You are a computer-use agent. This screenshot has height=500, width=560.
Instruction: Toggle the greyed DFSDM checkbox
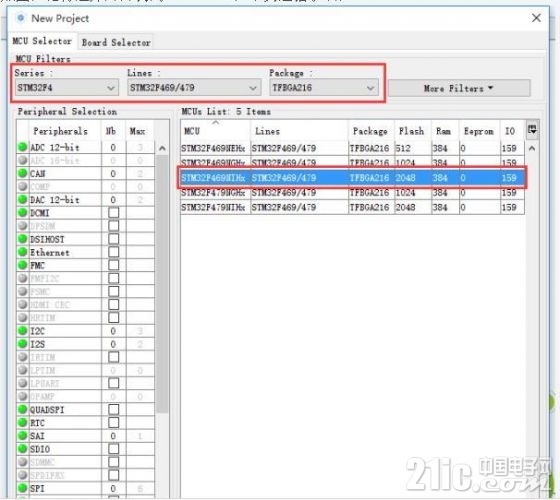click(x=113, y=226)
